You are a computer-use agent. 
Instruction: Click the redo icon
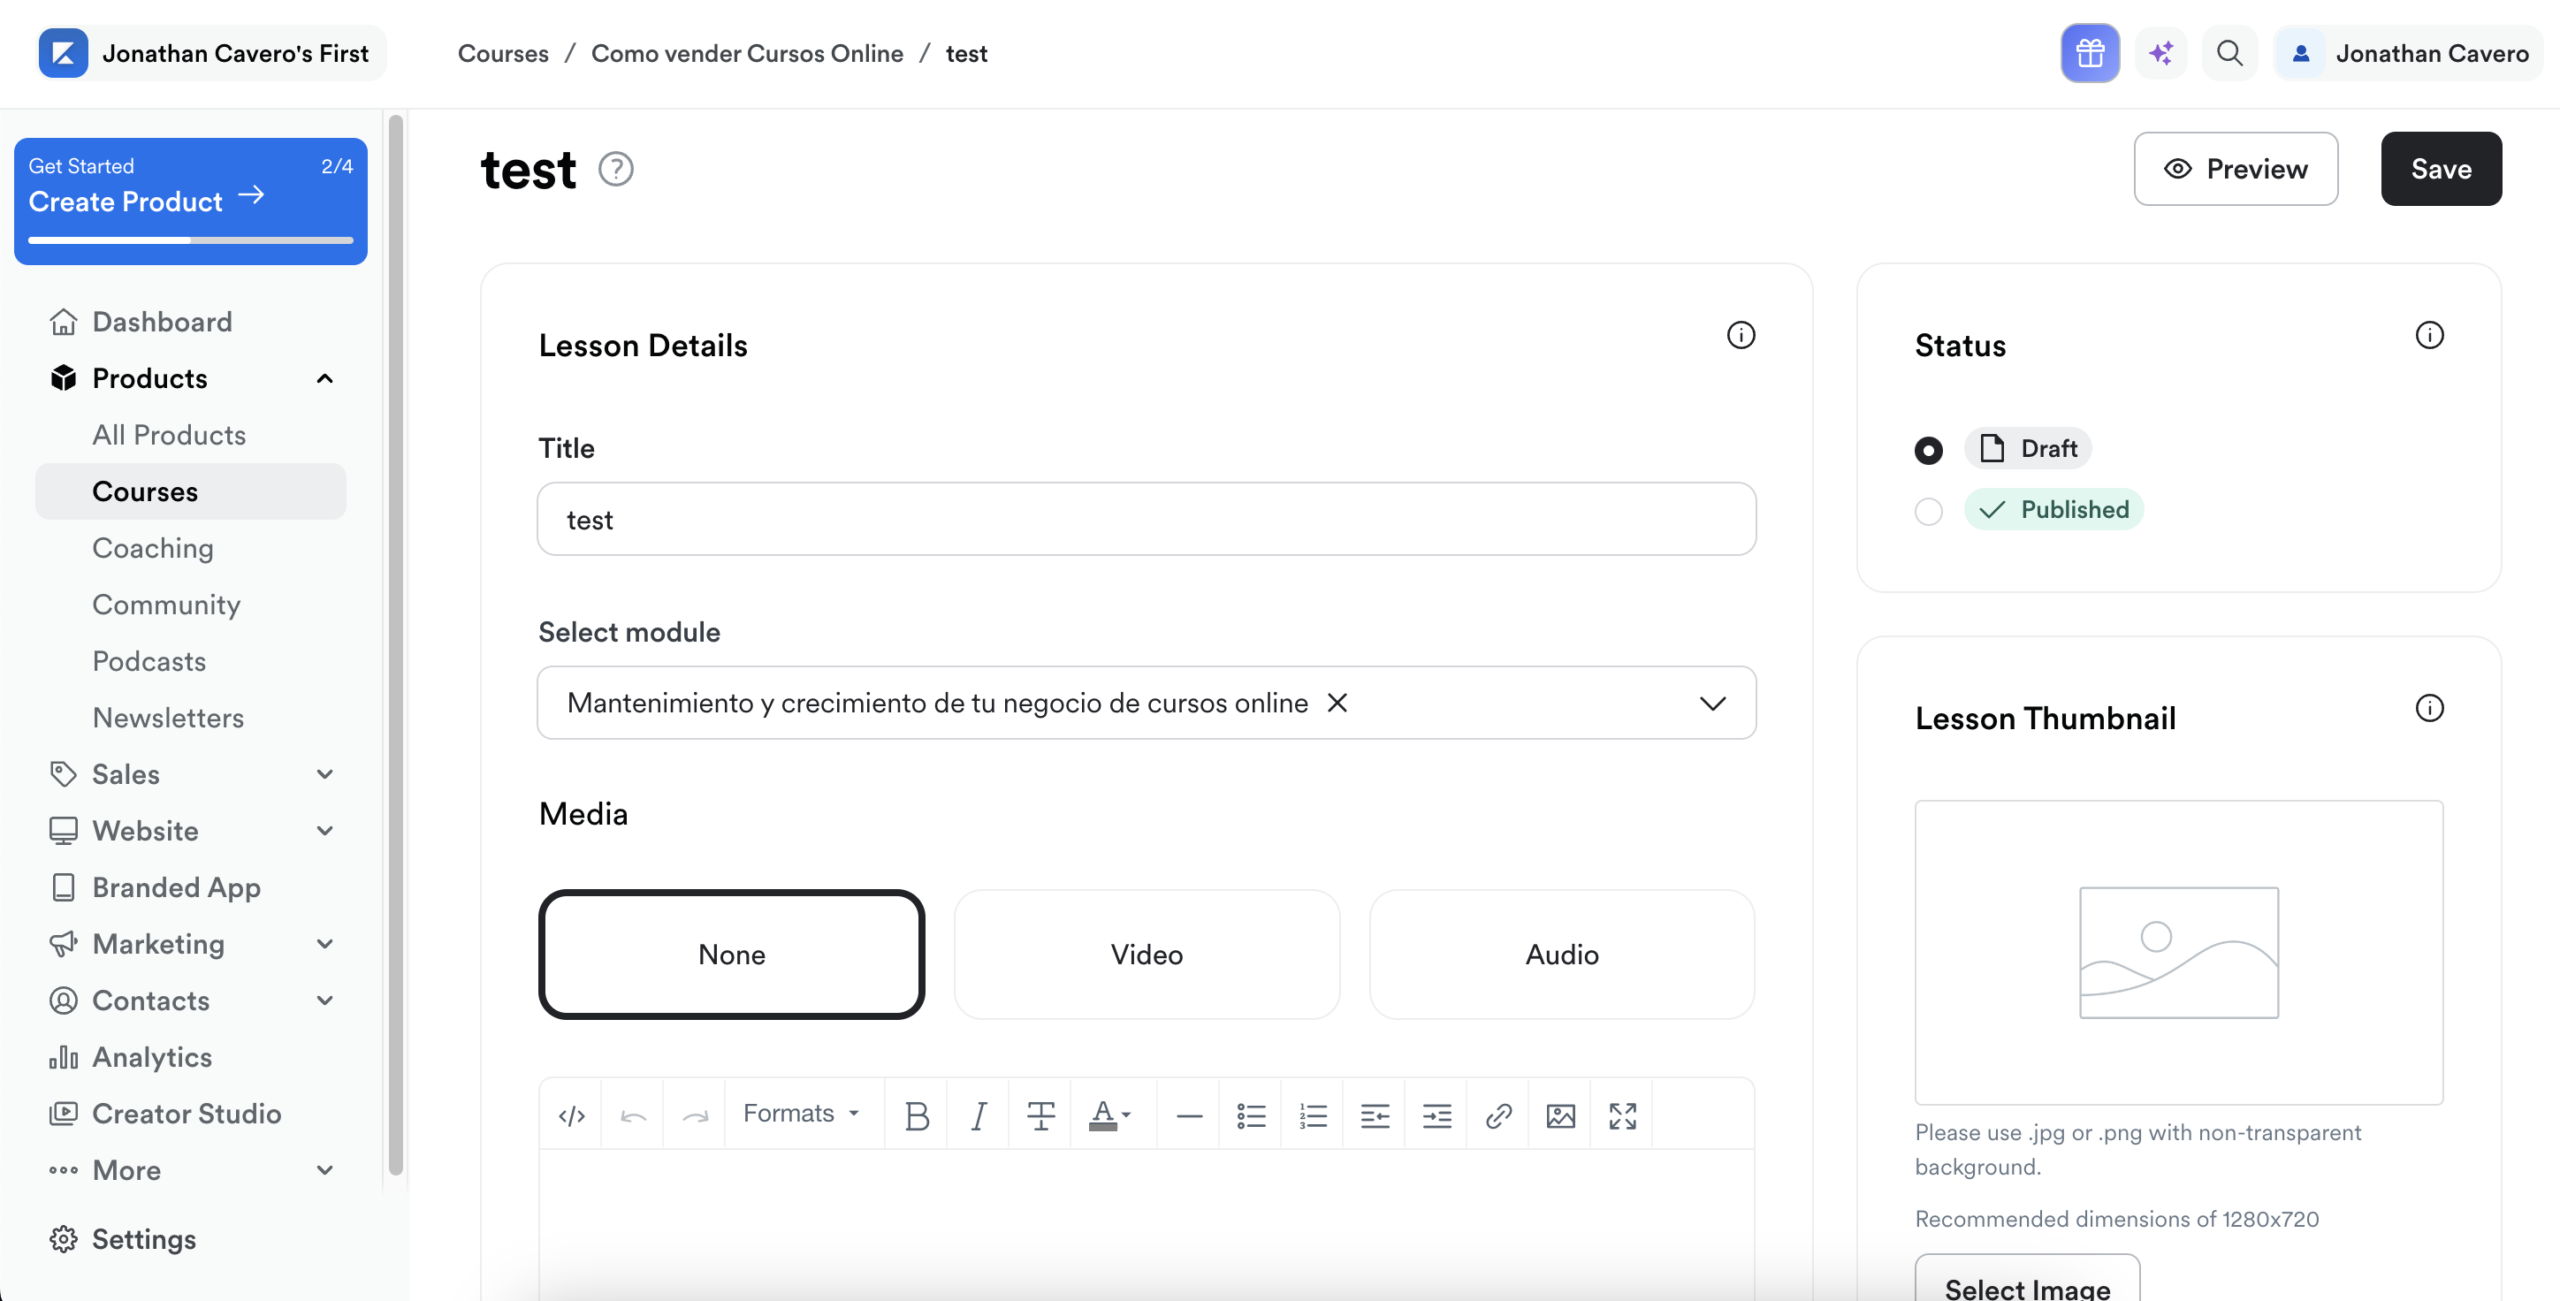(x=694, y=1113)
